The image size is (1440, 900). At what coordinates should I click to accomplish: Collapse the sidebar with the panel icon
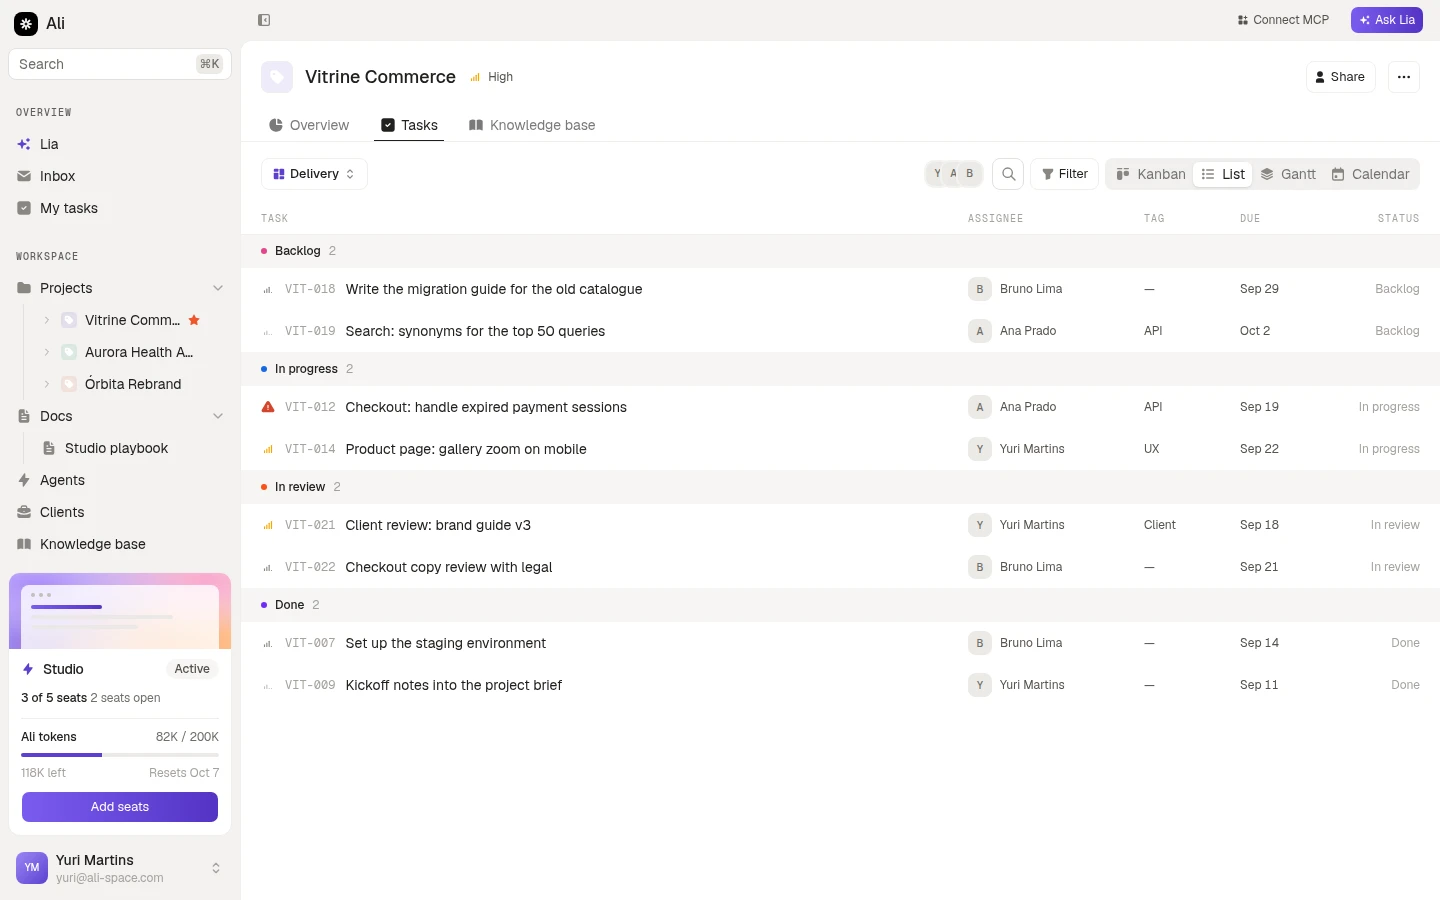pos(264,20)
